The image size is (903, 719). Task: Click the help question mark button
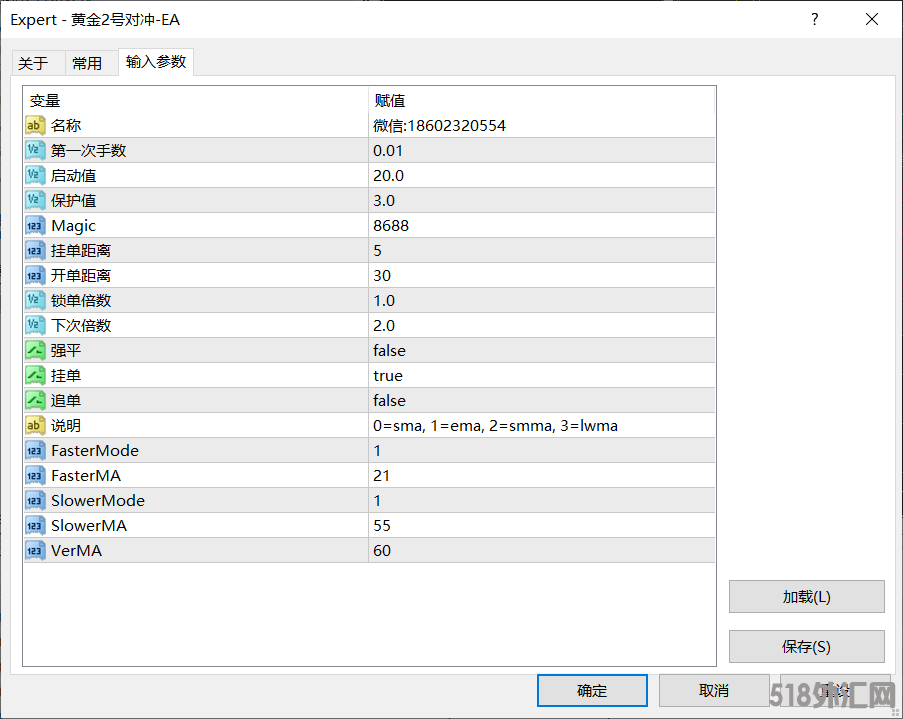click(x=815, y=19)
